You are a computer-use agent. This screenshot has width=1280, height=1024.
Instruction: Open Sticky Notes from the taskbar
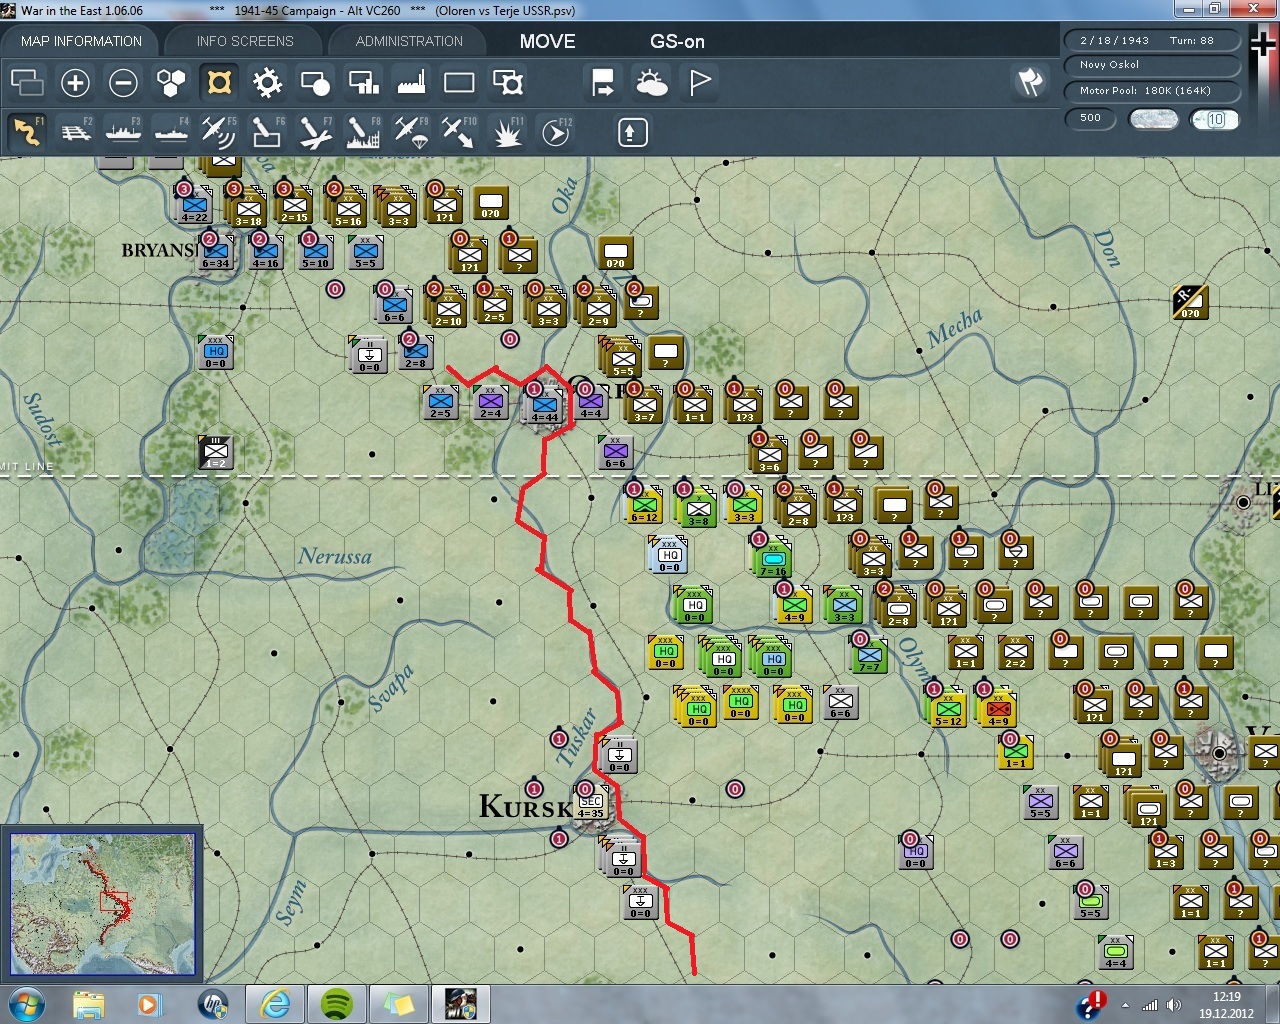(x=399, y=1003)
